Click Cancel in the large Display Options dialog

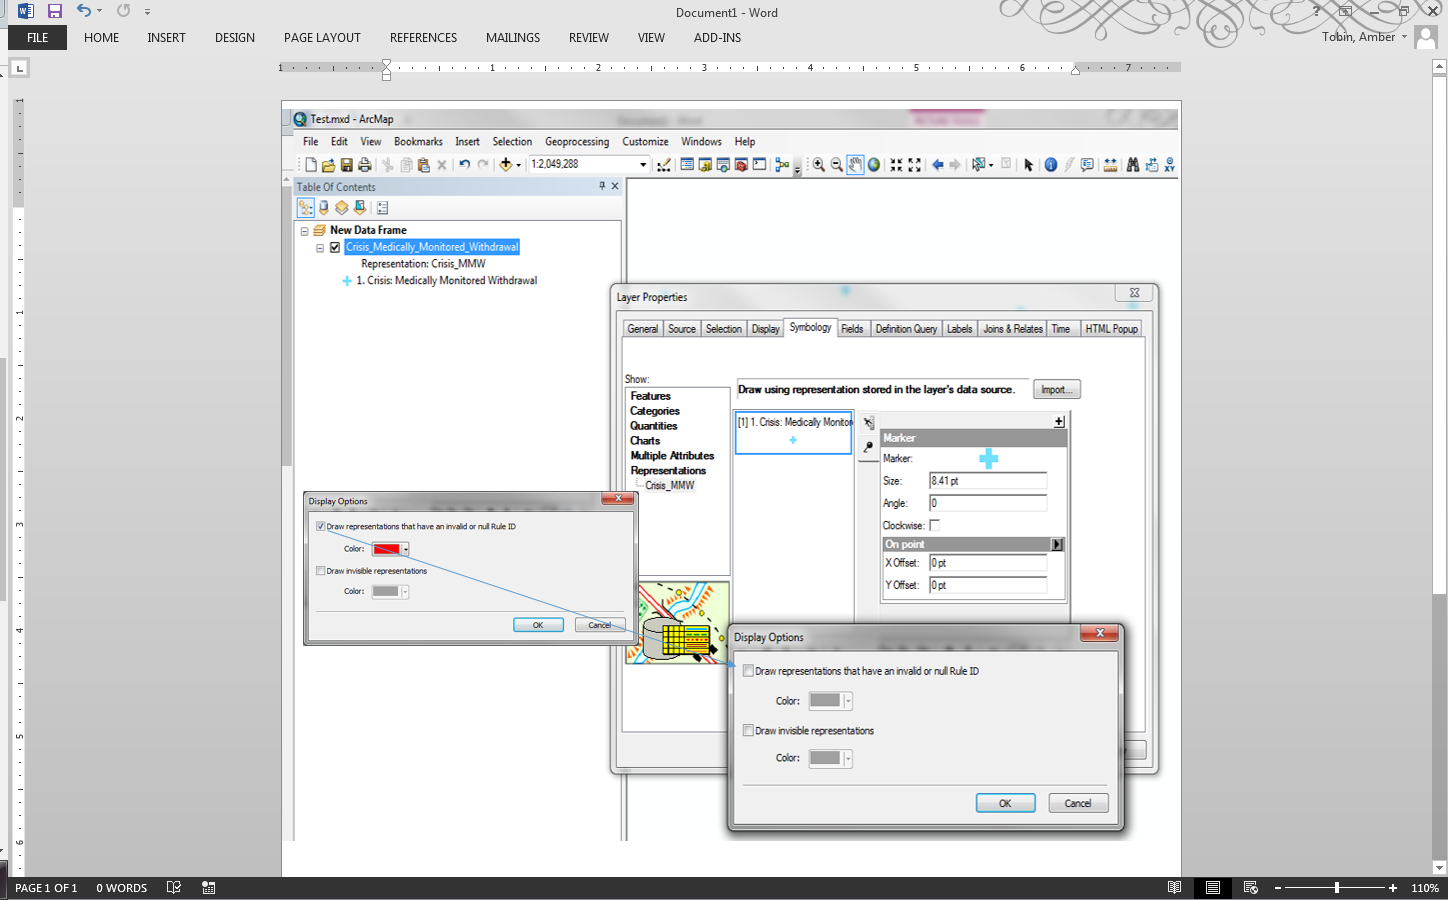pyautogui.click(x=1078, y=803)
